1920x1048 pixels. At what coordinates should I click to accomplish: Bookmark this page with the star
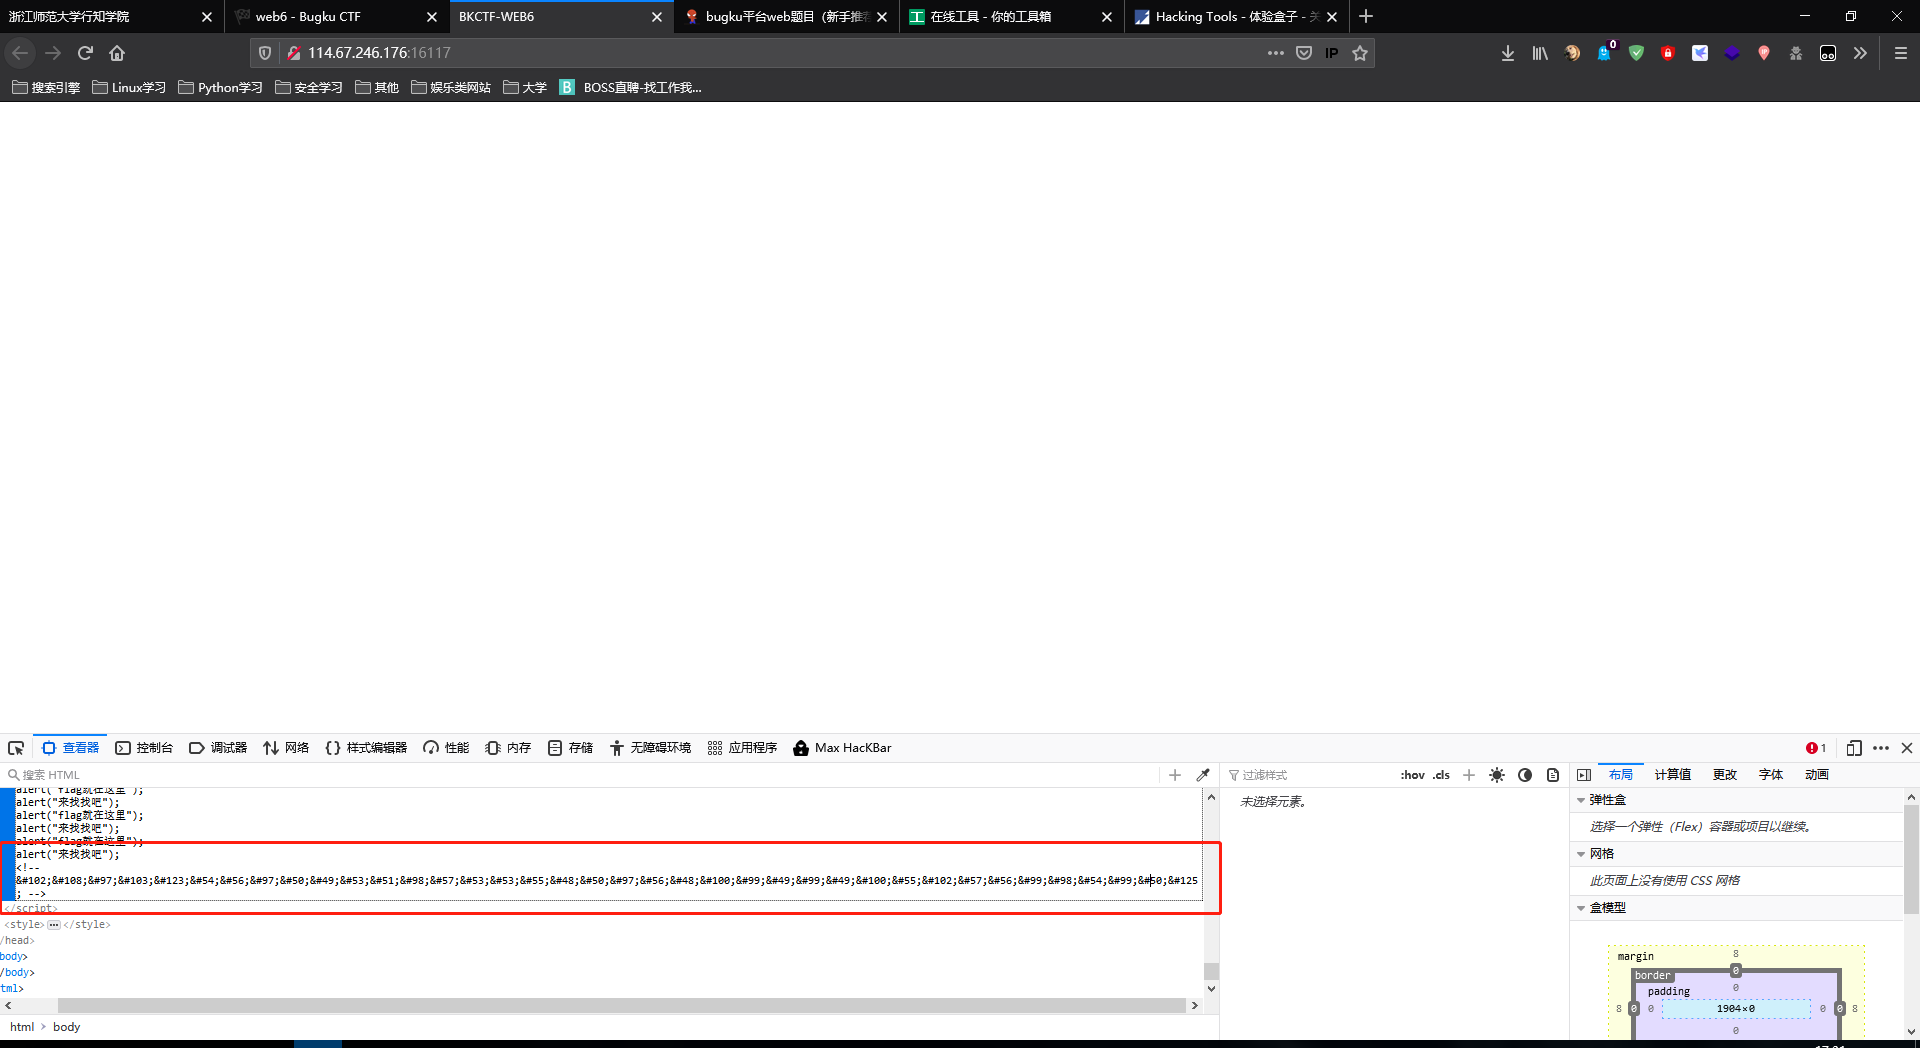tap(1360, 53)
